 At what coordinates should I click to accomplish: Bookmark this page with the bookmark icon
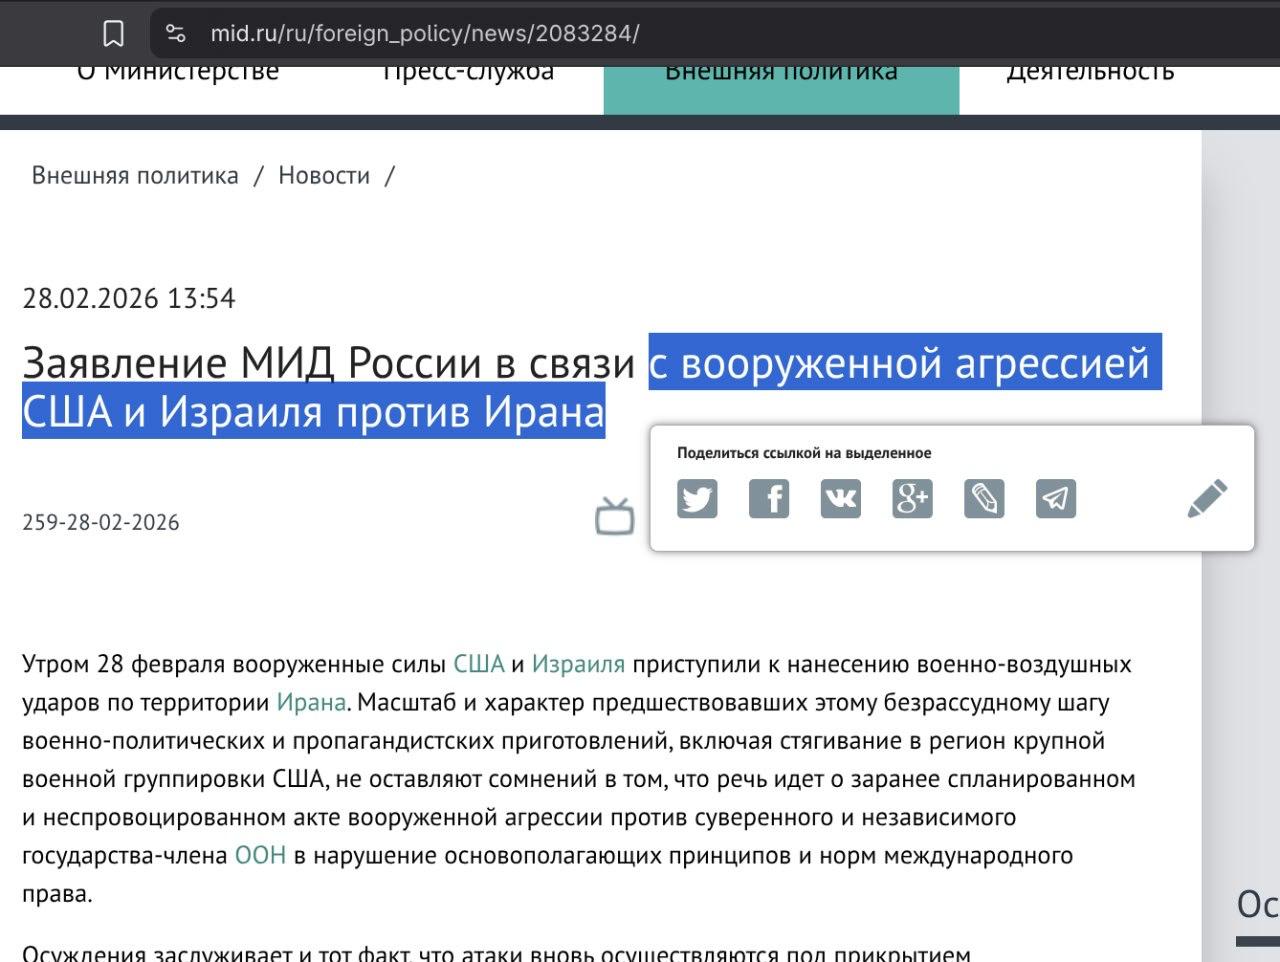[114, 34]
